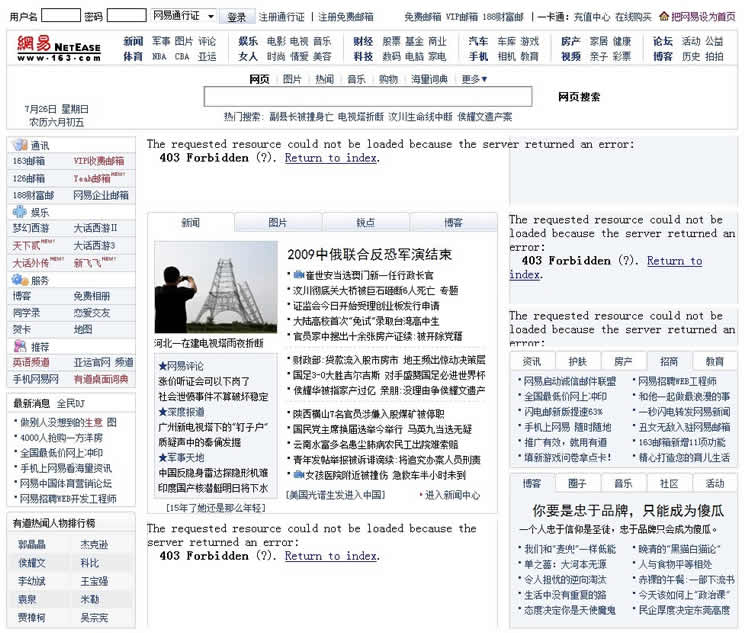Click the 网页搜索 search button
Screen dimensions: 744x633
pos(579,97)
